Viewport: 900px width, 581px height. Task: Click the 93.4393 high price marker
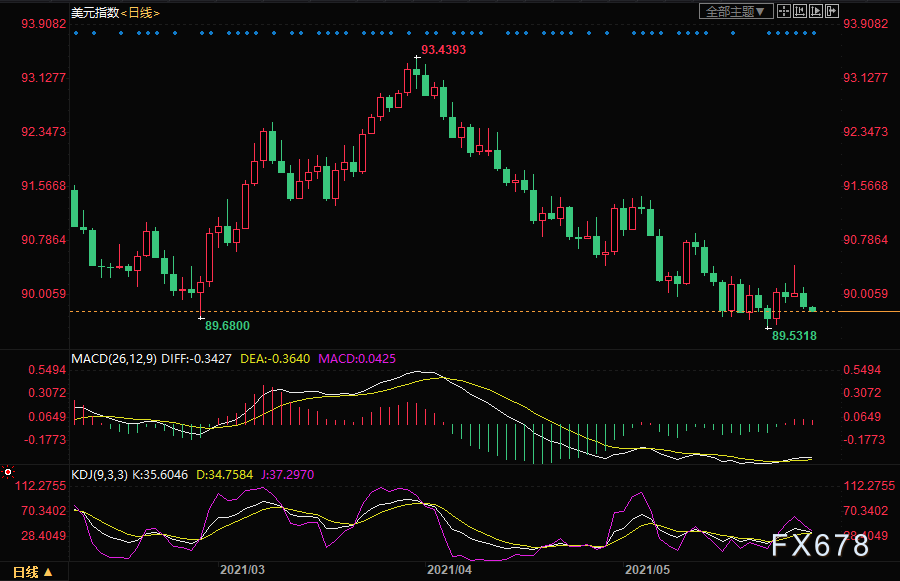point(444,50)
